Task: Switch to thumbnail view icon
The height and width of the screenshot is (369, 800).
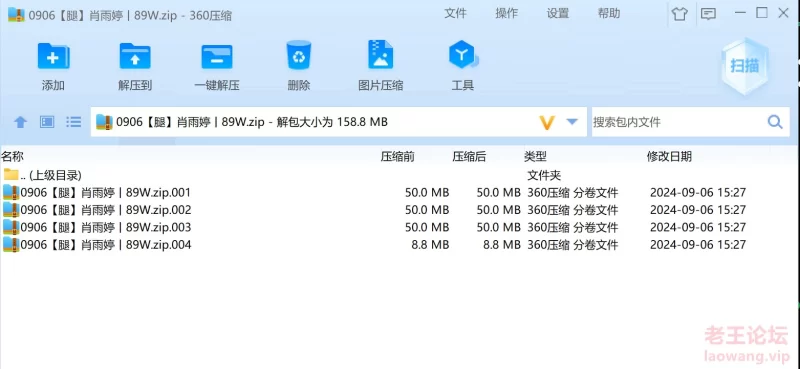Action: 47,122
